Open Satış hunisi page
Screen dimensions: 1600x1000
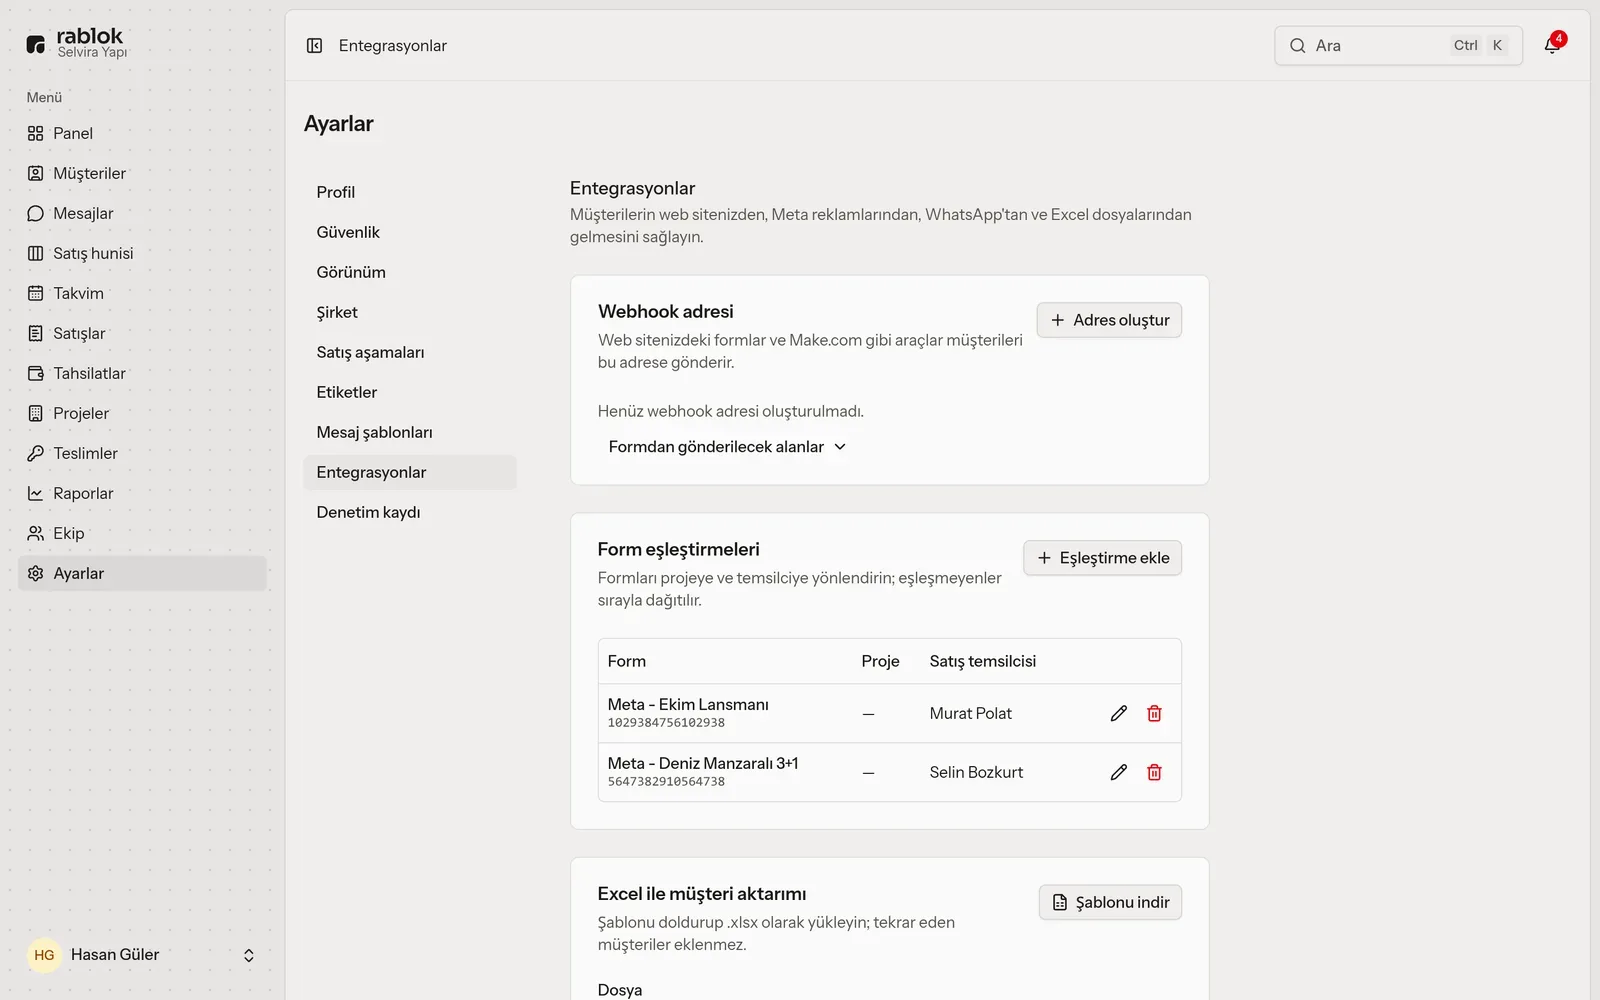tap(142, 253)
